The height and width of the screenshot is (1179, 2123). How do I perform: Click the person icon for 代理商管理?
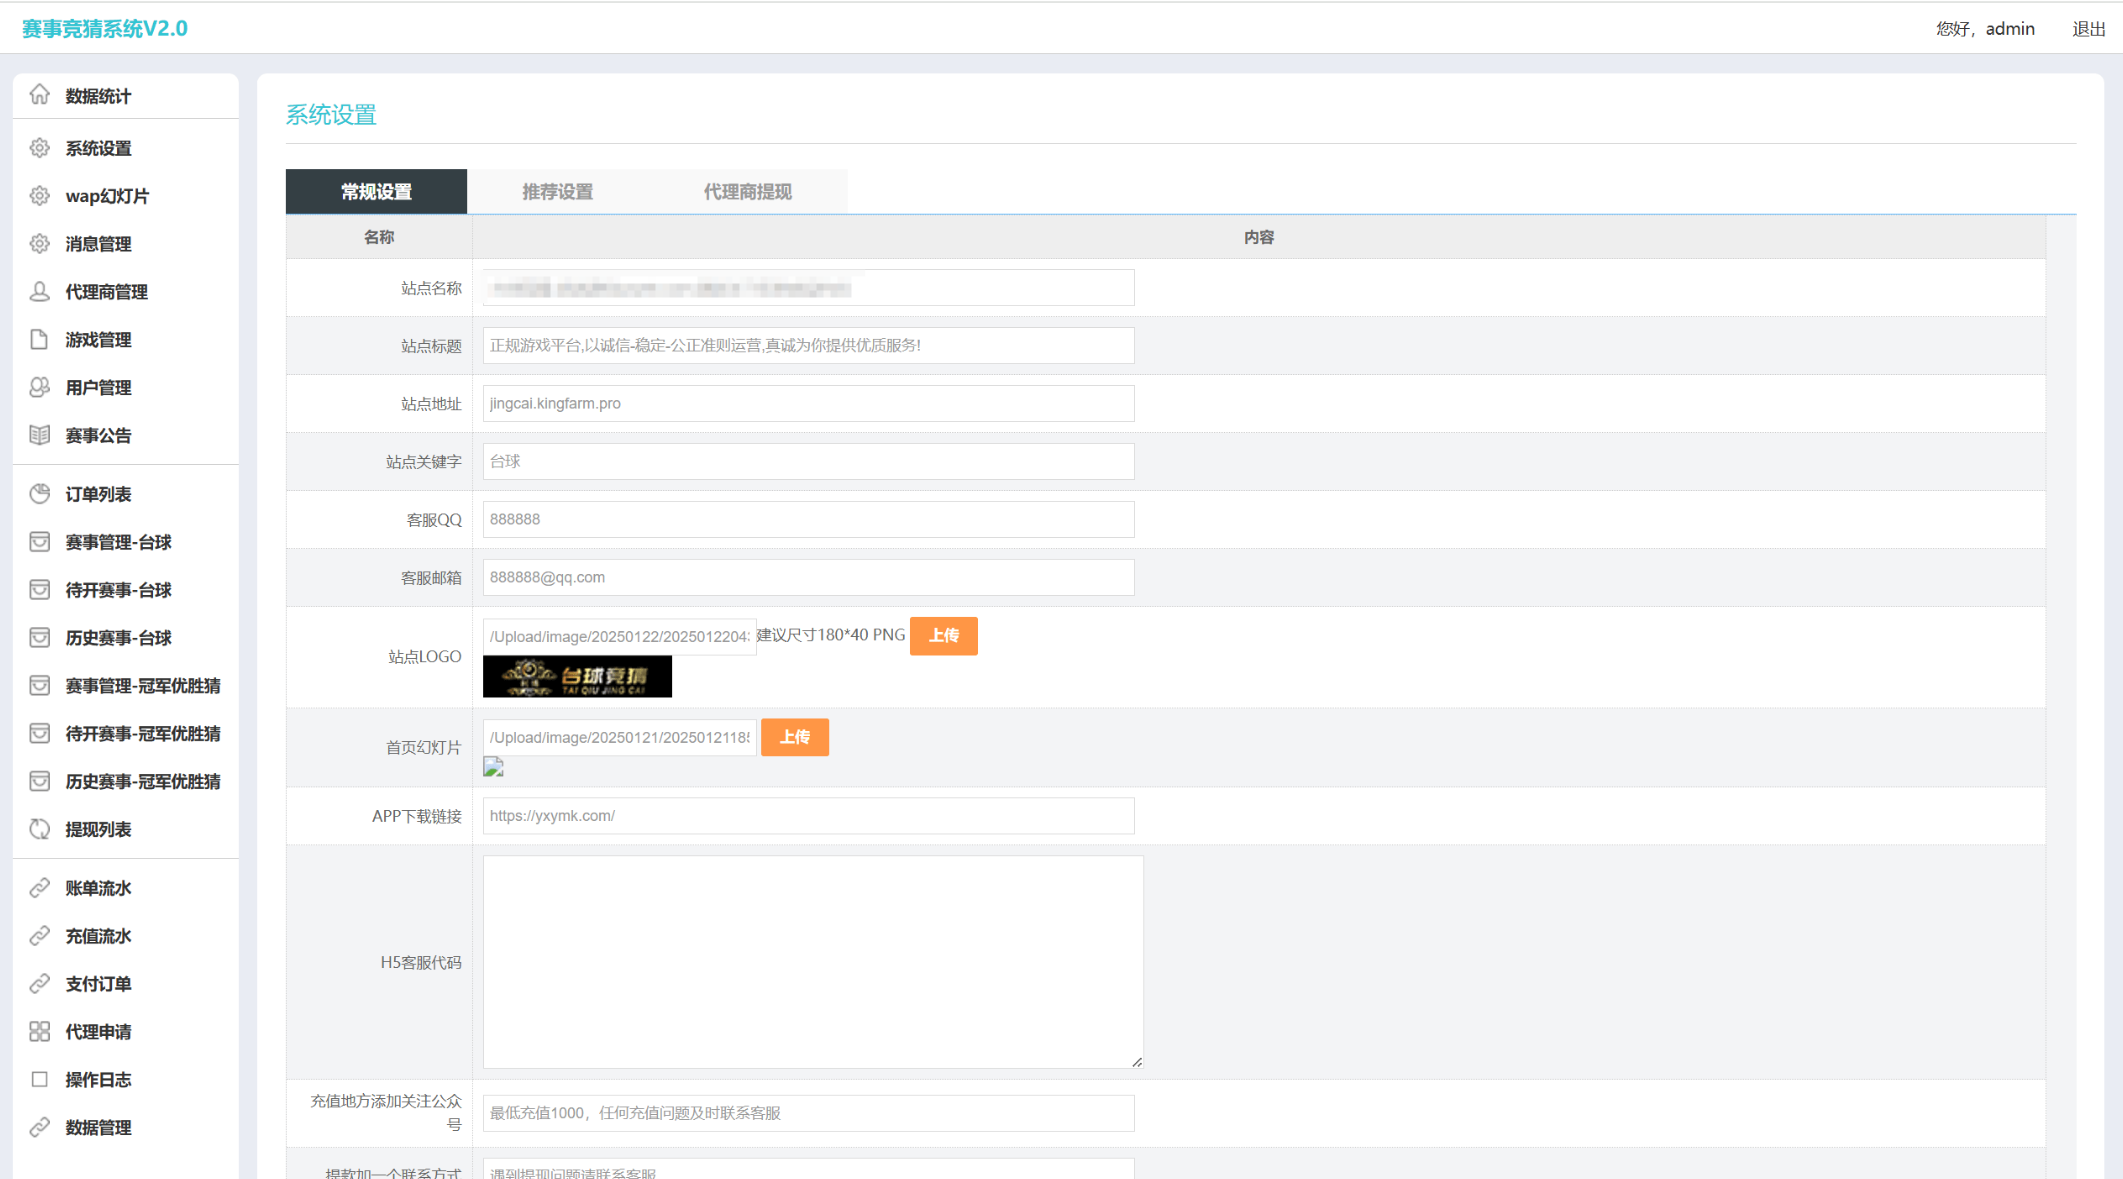tap(39, 292)
